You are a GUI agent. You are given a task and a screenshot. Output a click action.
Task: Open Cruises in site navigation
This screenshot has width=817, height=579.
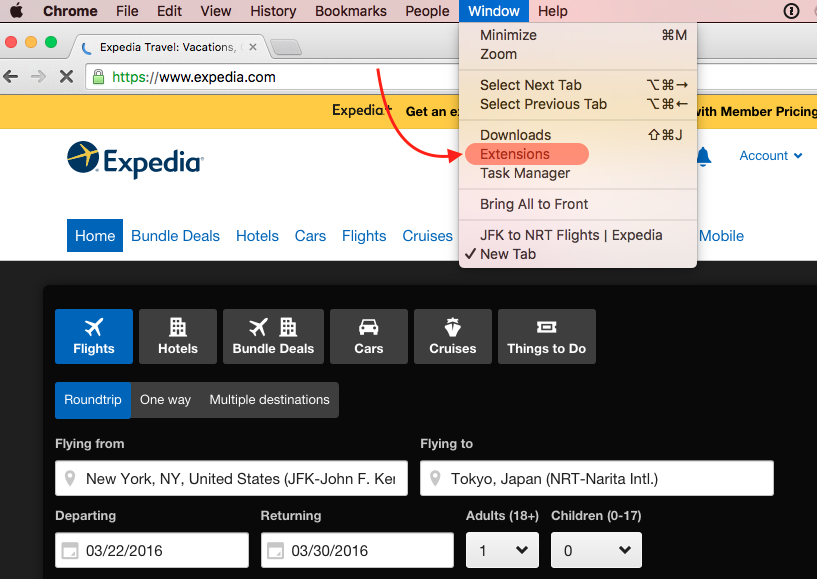click(427, 236)
